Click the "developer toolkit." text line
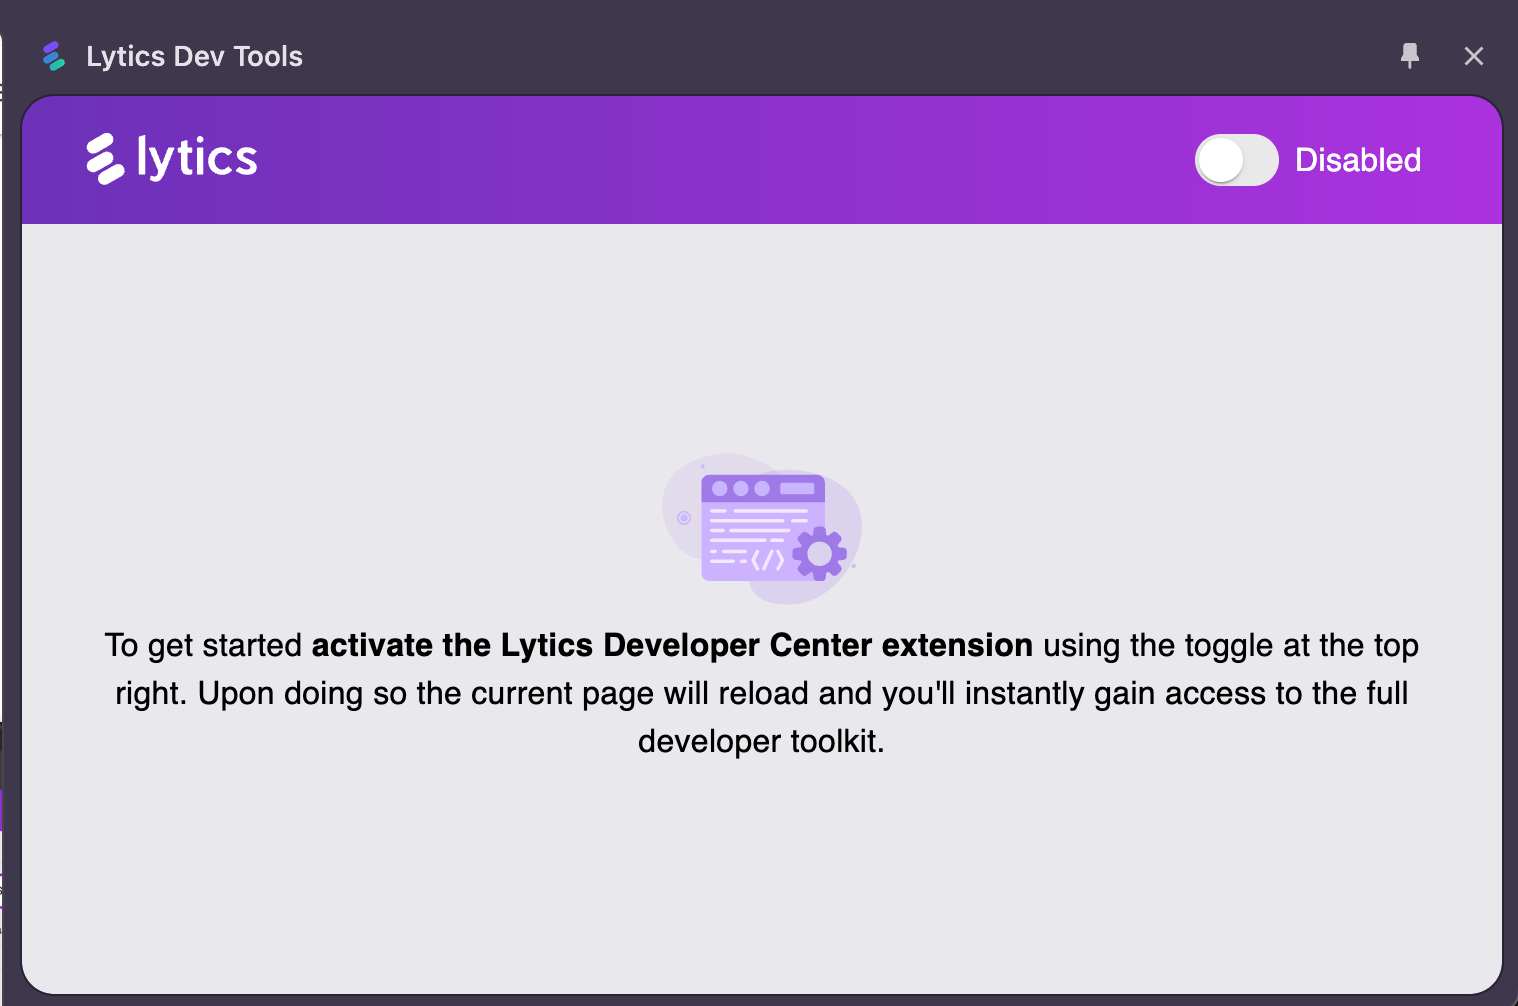The height and width of the screenshot is (1006, 1518). point(761,741)
